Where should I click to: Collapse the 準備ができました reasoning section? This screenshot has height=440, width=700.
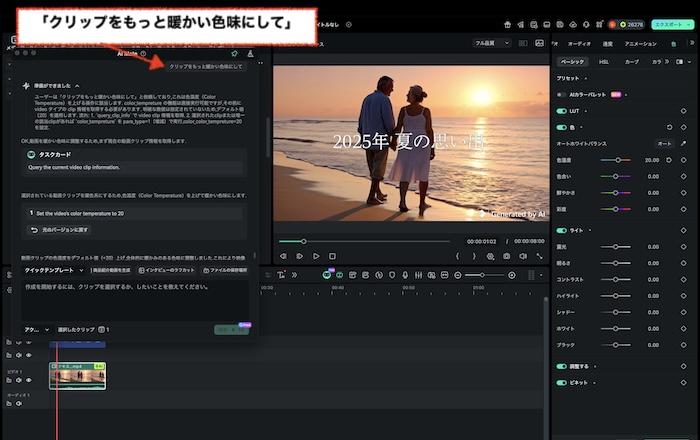click(77, 86)
